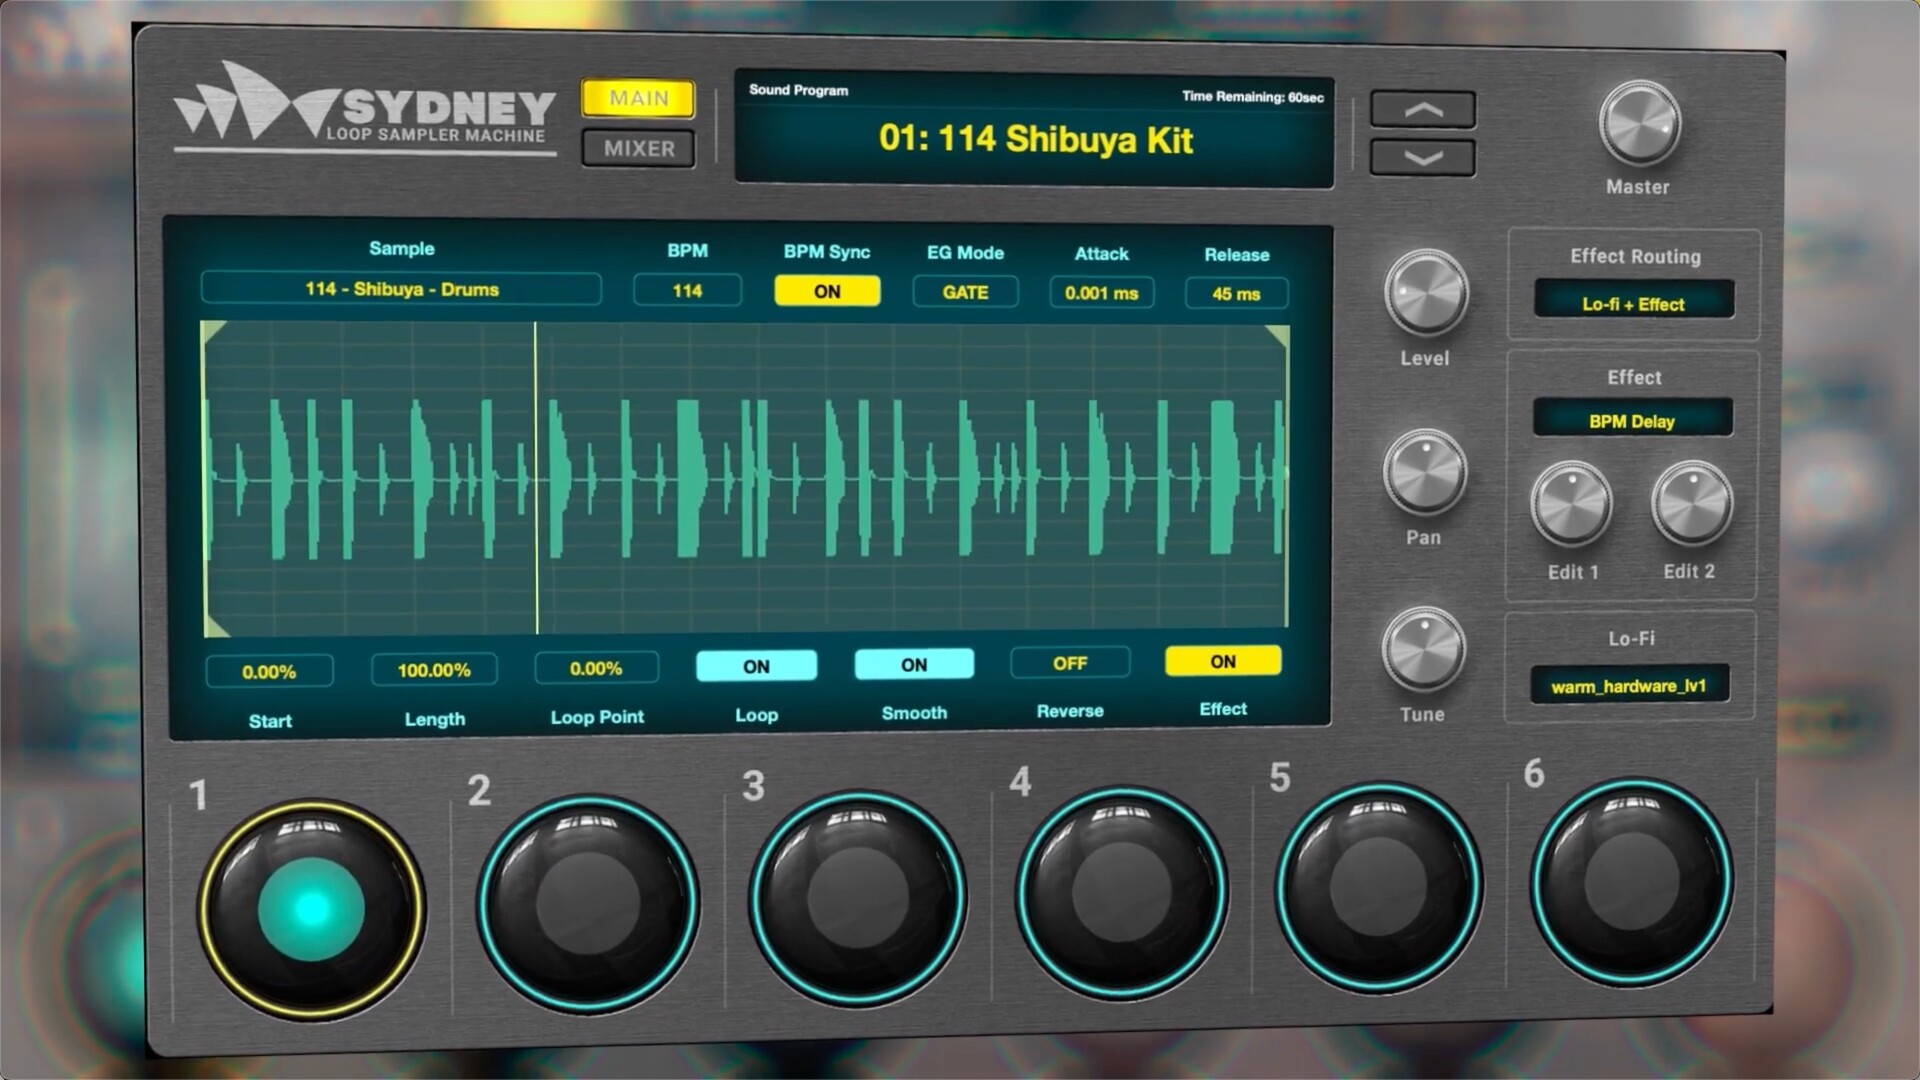Hit sample pad 3
The height and width of the screenshot is (1080, 1920).
pos(857,897)
